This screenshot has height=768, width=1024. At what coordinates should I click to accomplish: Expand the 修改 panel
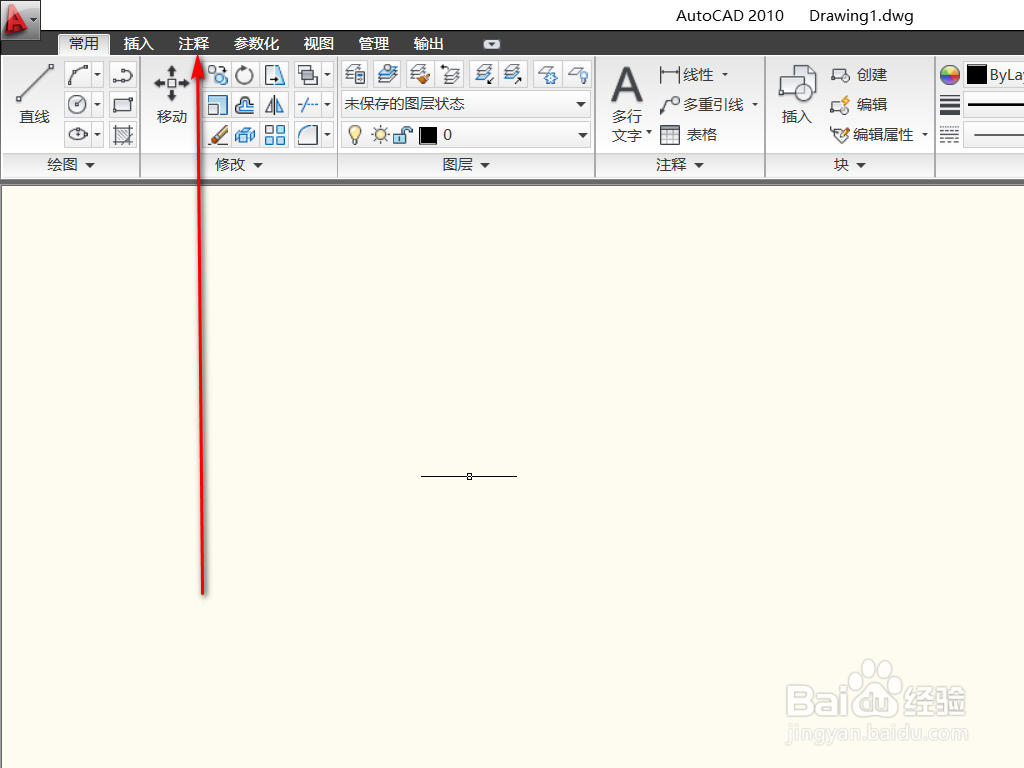(x=238, y=165)
